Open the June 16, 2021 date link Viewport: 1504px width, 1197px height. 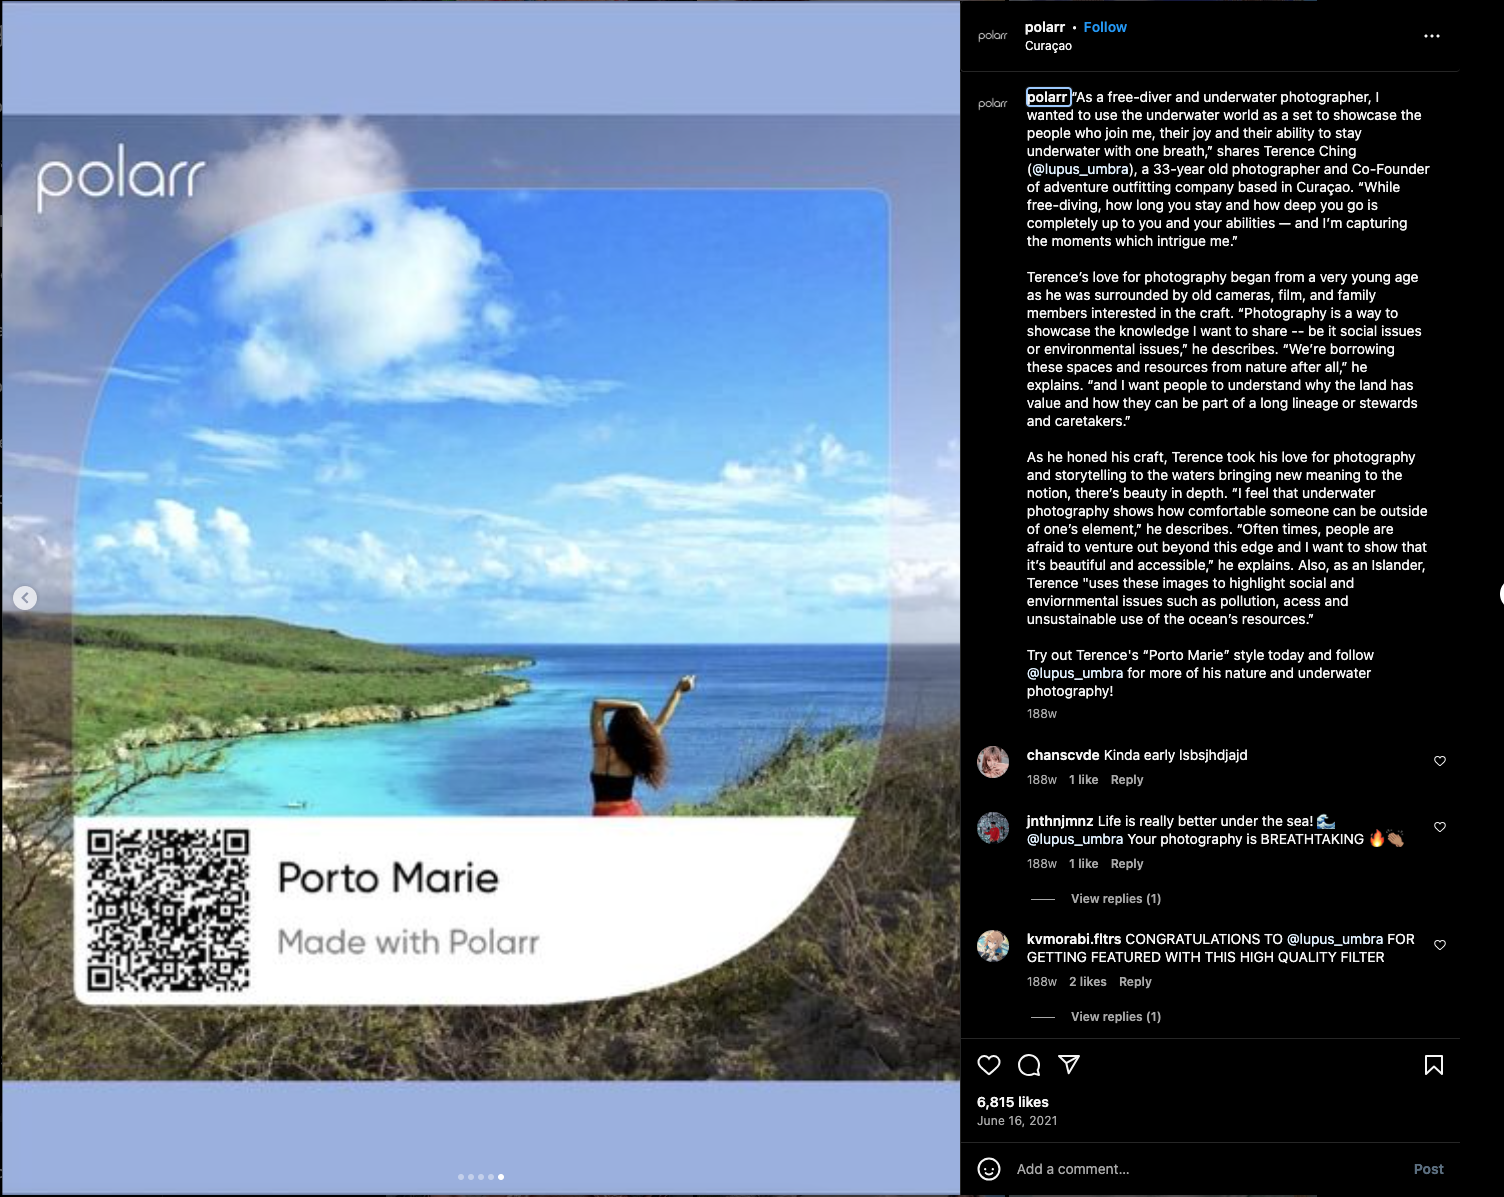pyautogui.click(x=1017, y=1121)
